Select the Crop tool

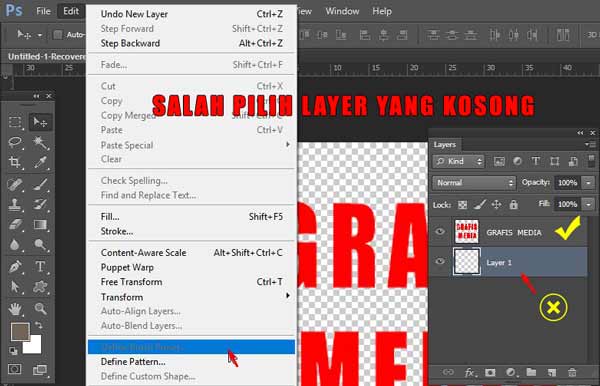(15, 162)
